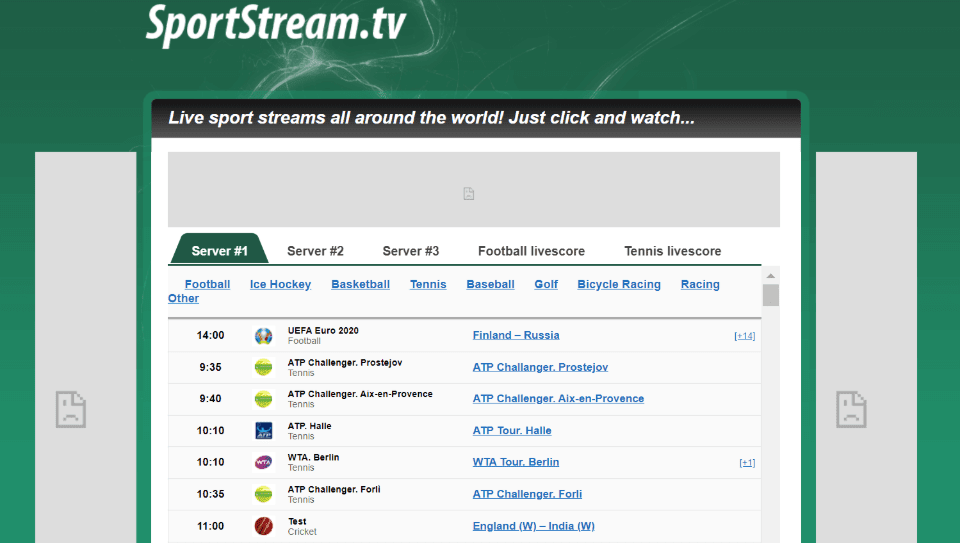Click the 10:10 time in the ATP. Halle row
This screenshot has width=960, height=543.
[211, 430]
